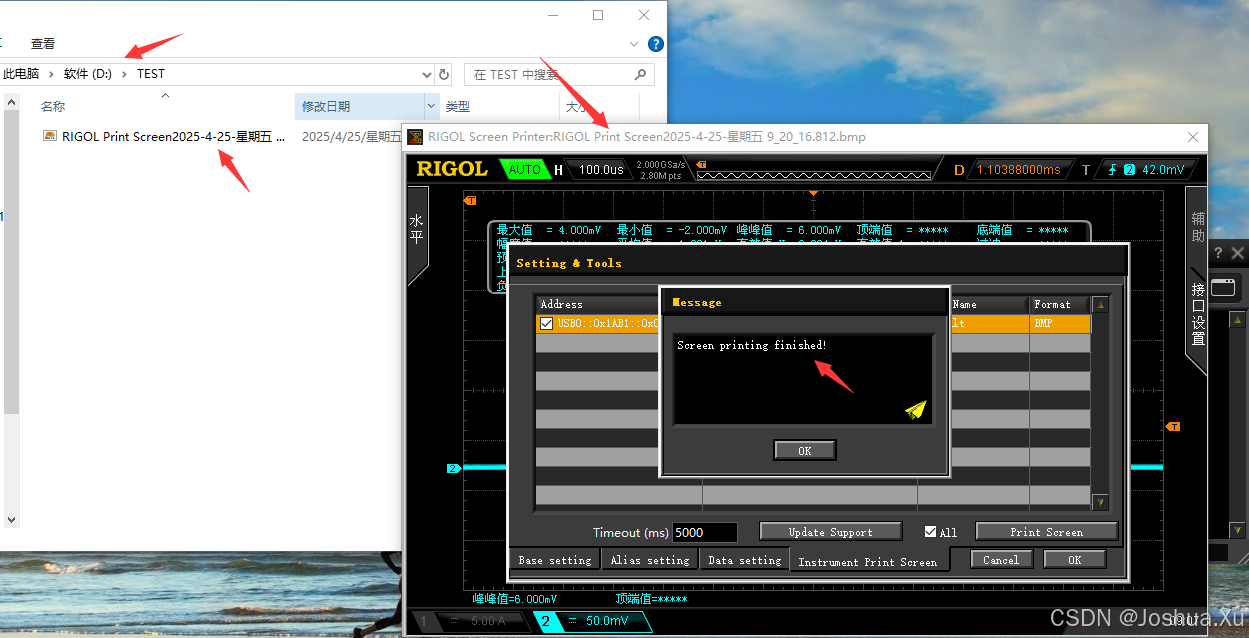Click 此电脑 in the address breadcrumb

[x=21, y=74]
